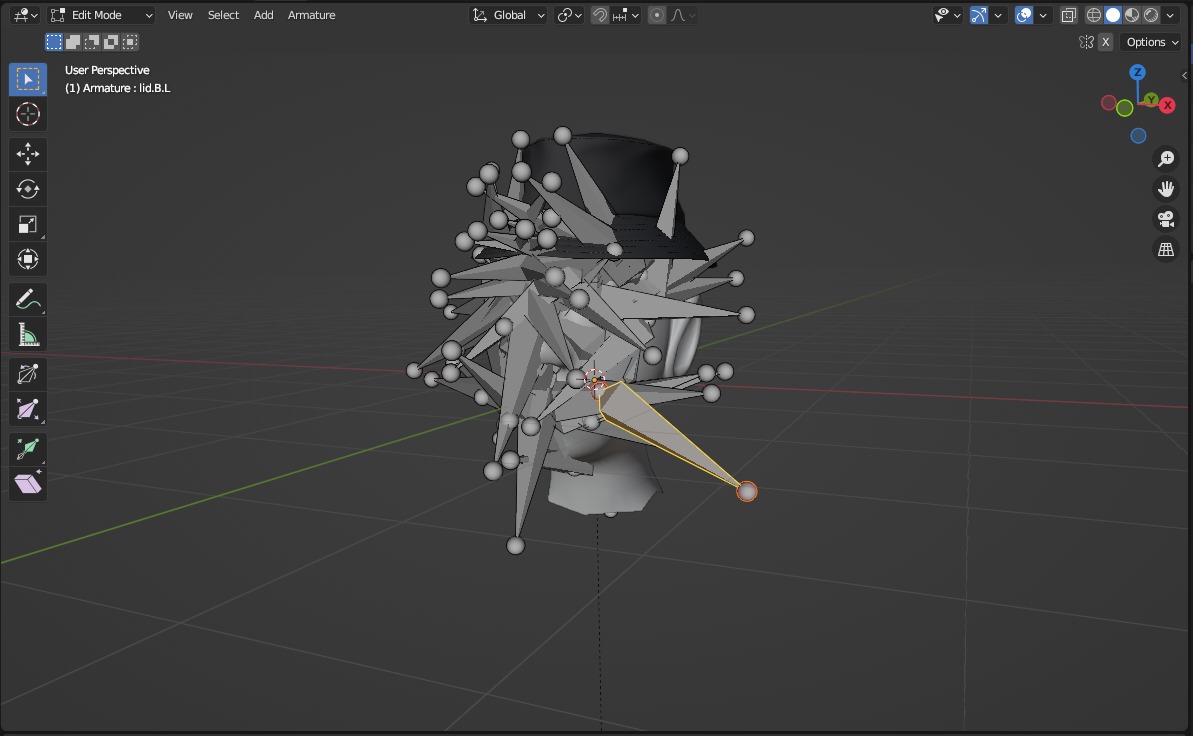Activate the bone Roll tool
This screenshot has height=736, width=1193.
(x=28, y=374)
